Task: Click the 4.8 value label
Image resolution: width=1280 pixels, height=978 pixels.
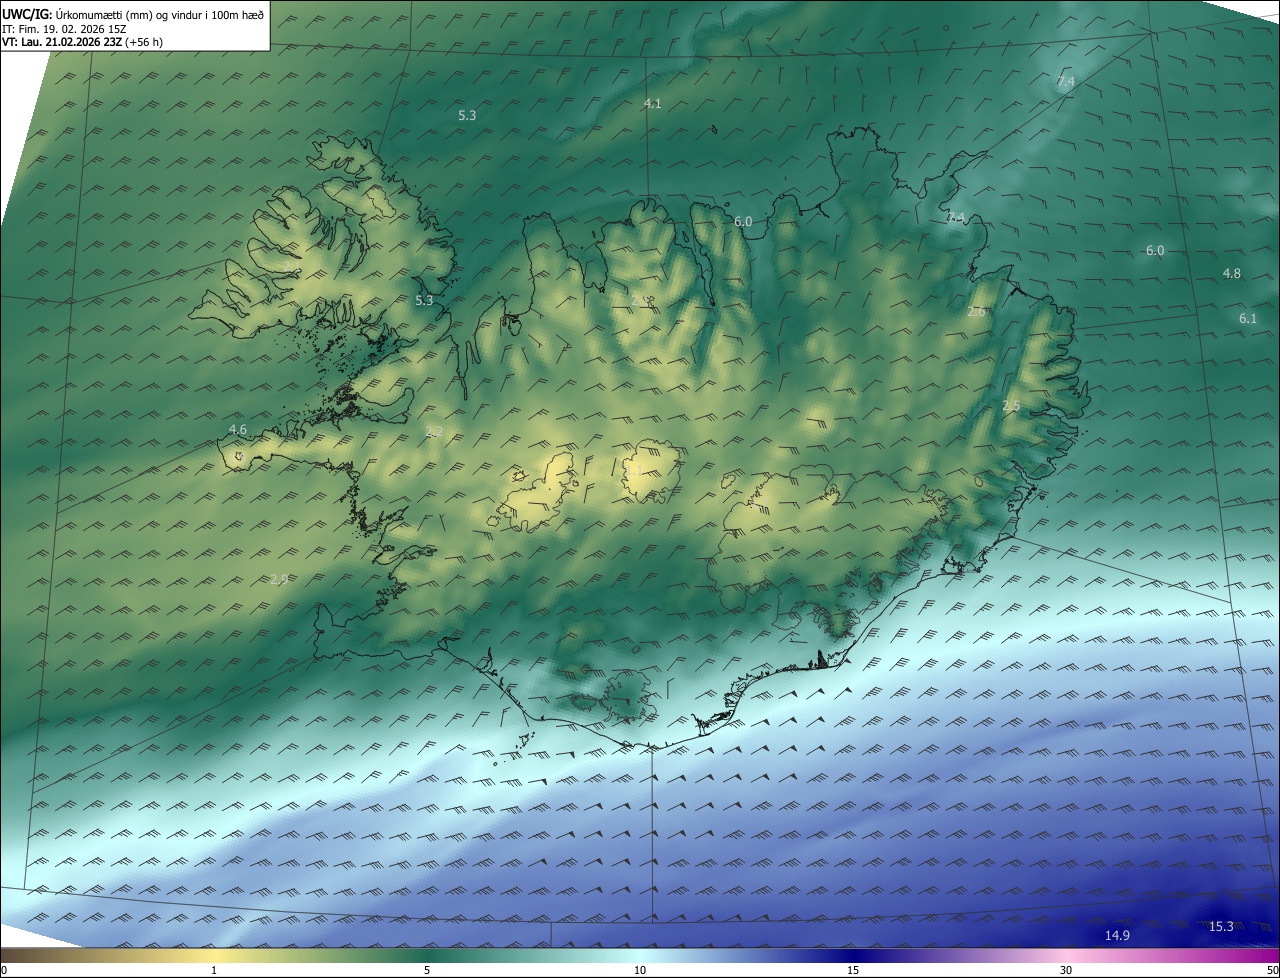Action: point(1232,273)
